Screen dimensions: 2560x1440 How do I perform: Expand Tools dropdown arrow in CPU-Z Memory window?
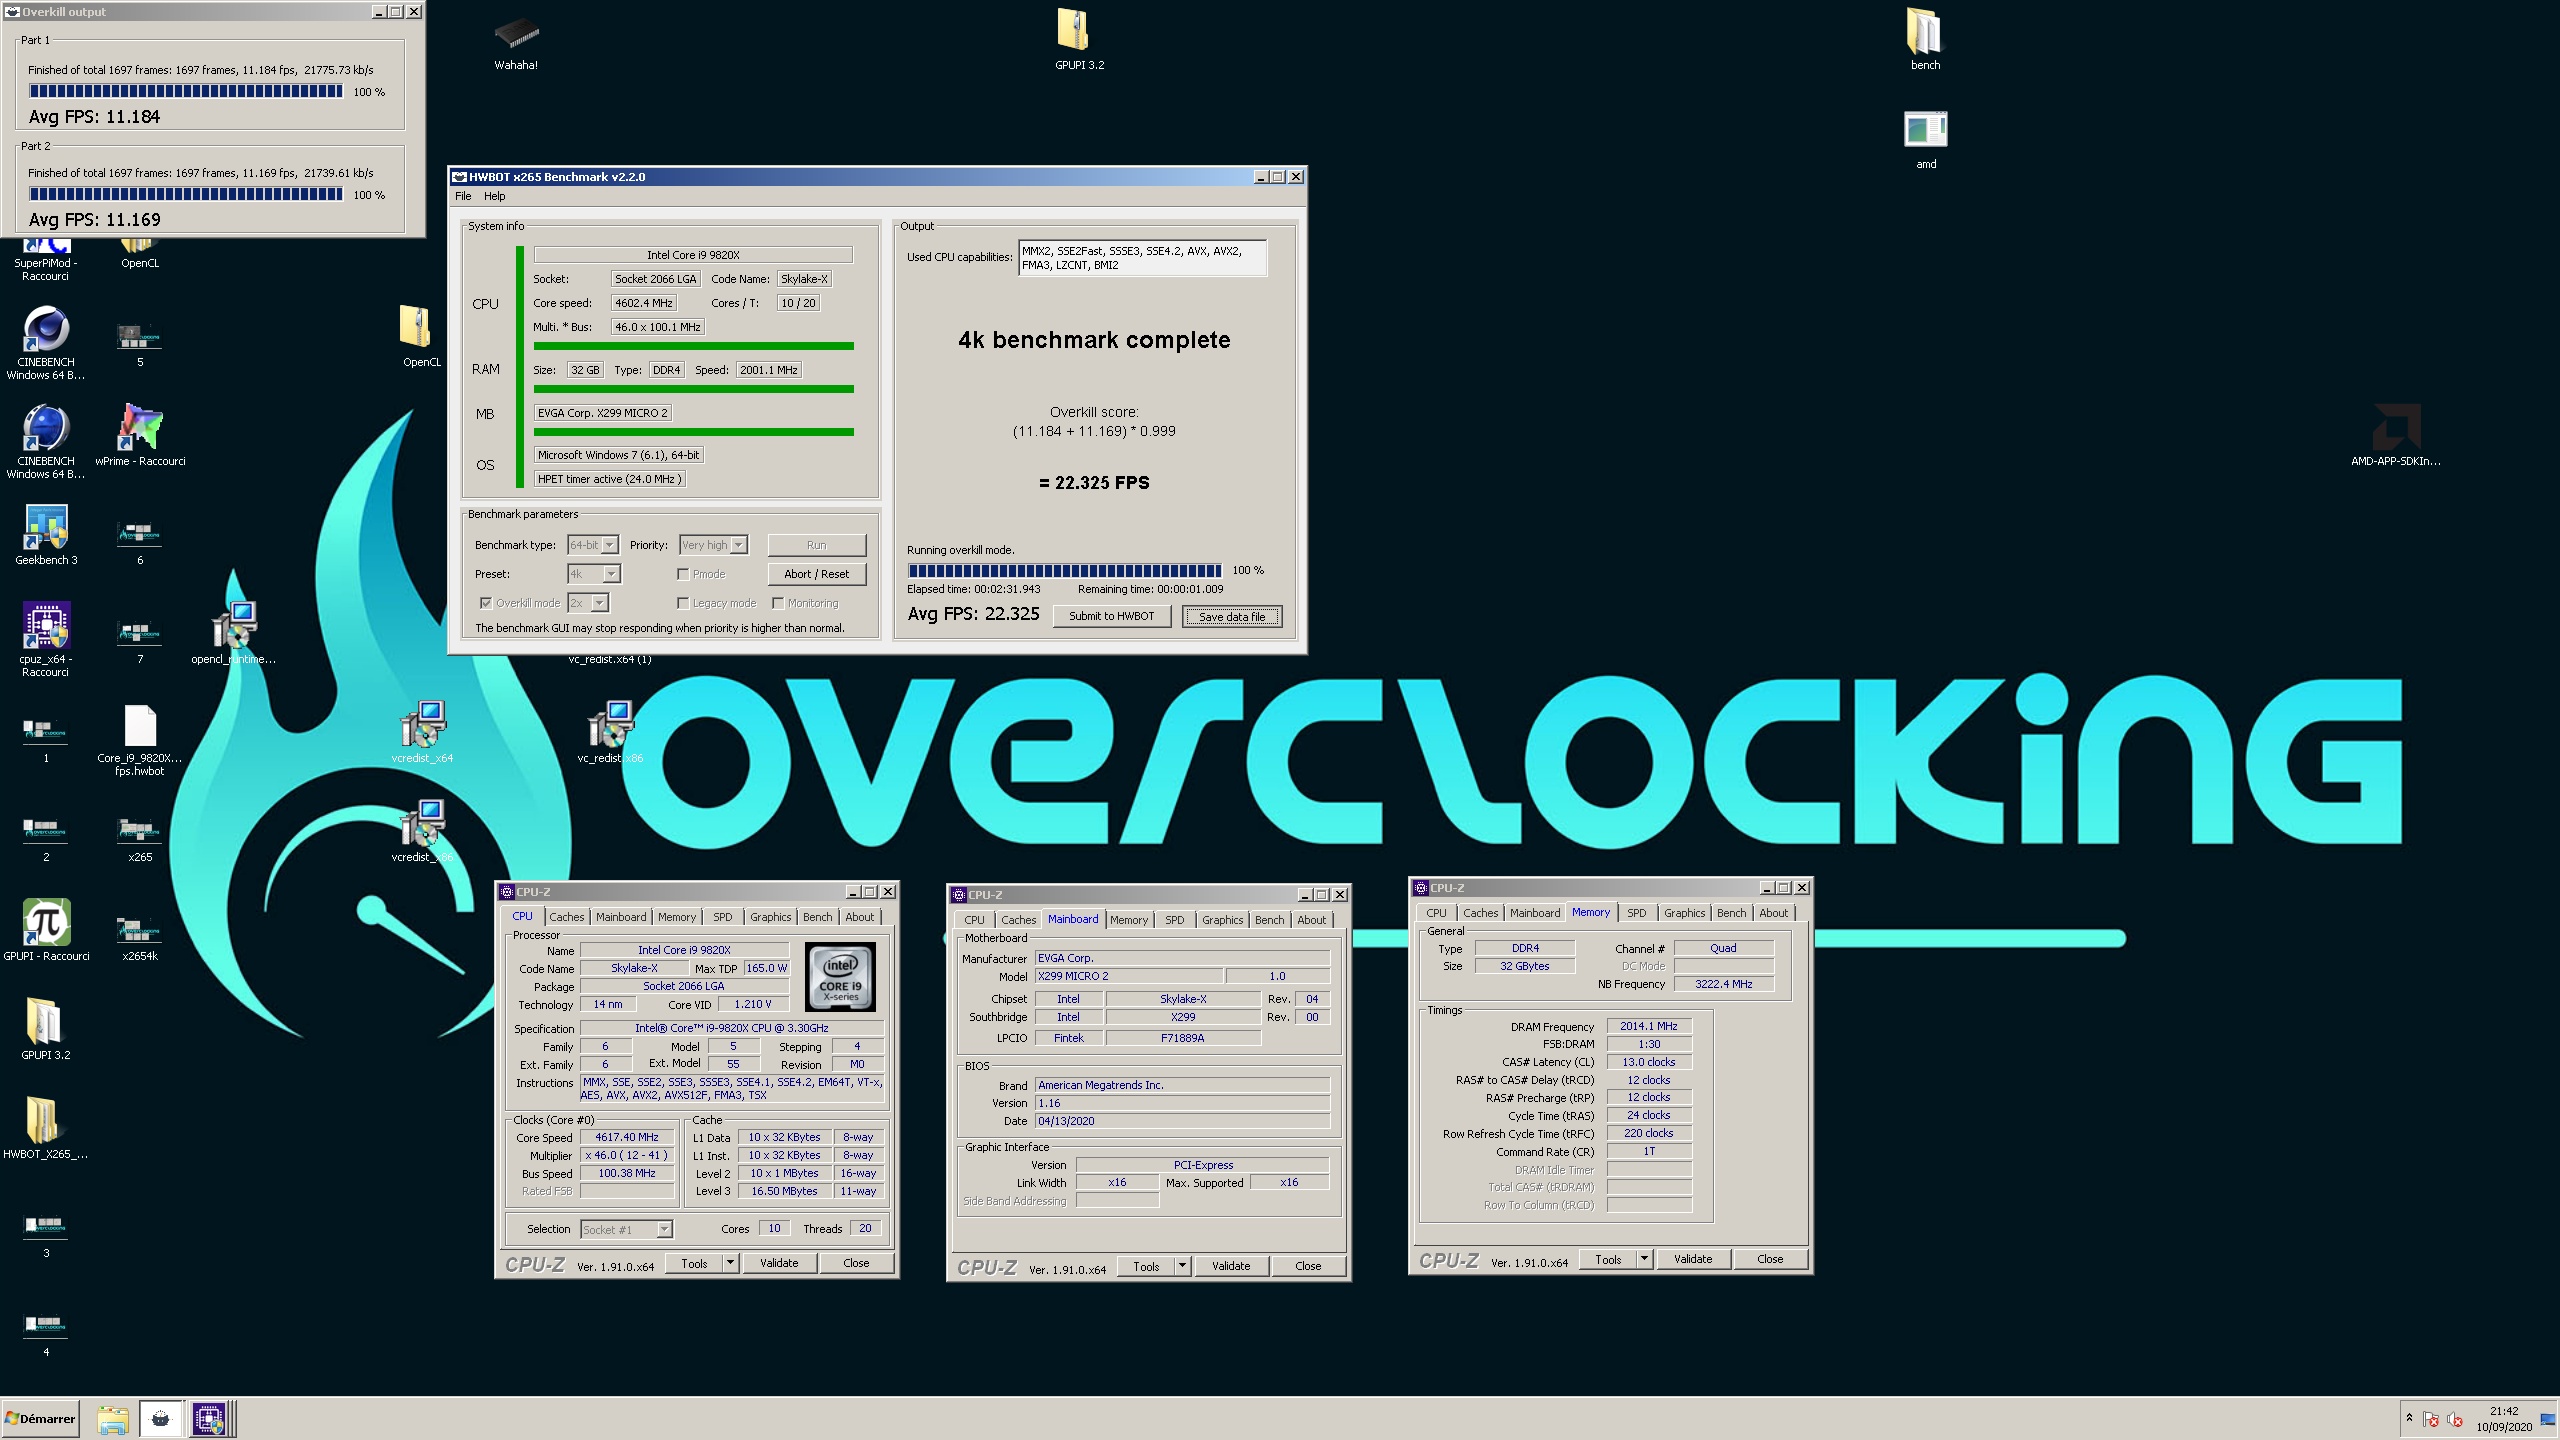click(x=1645, y=1259)
